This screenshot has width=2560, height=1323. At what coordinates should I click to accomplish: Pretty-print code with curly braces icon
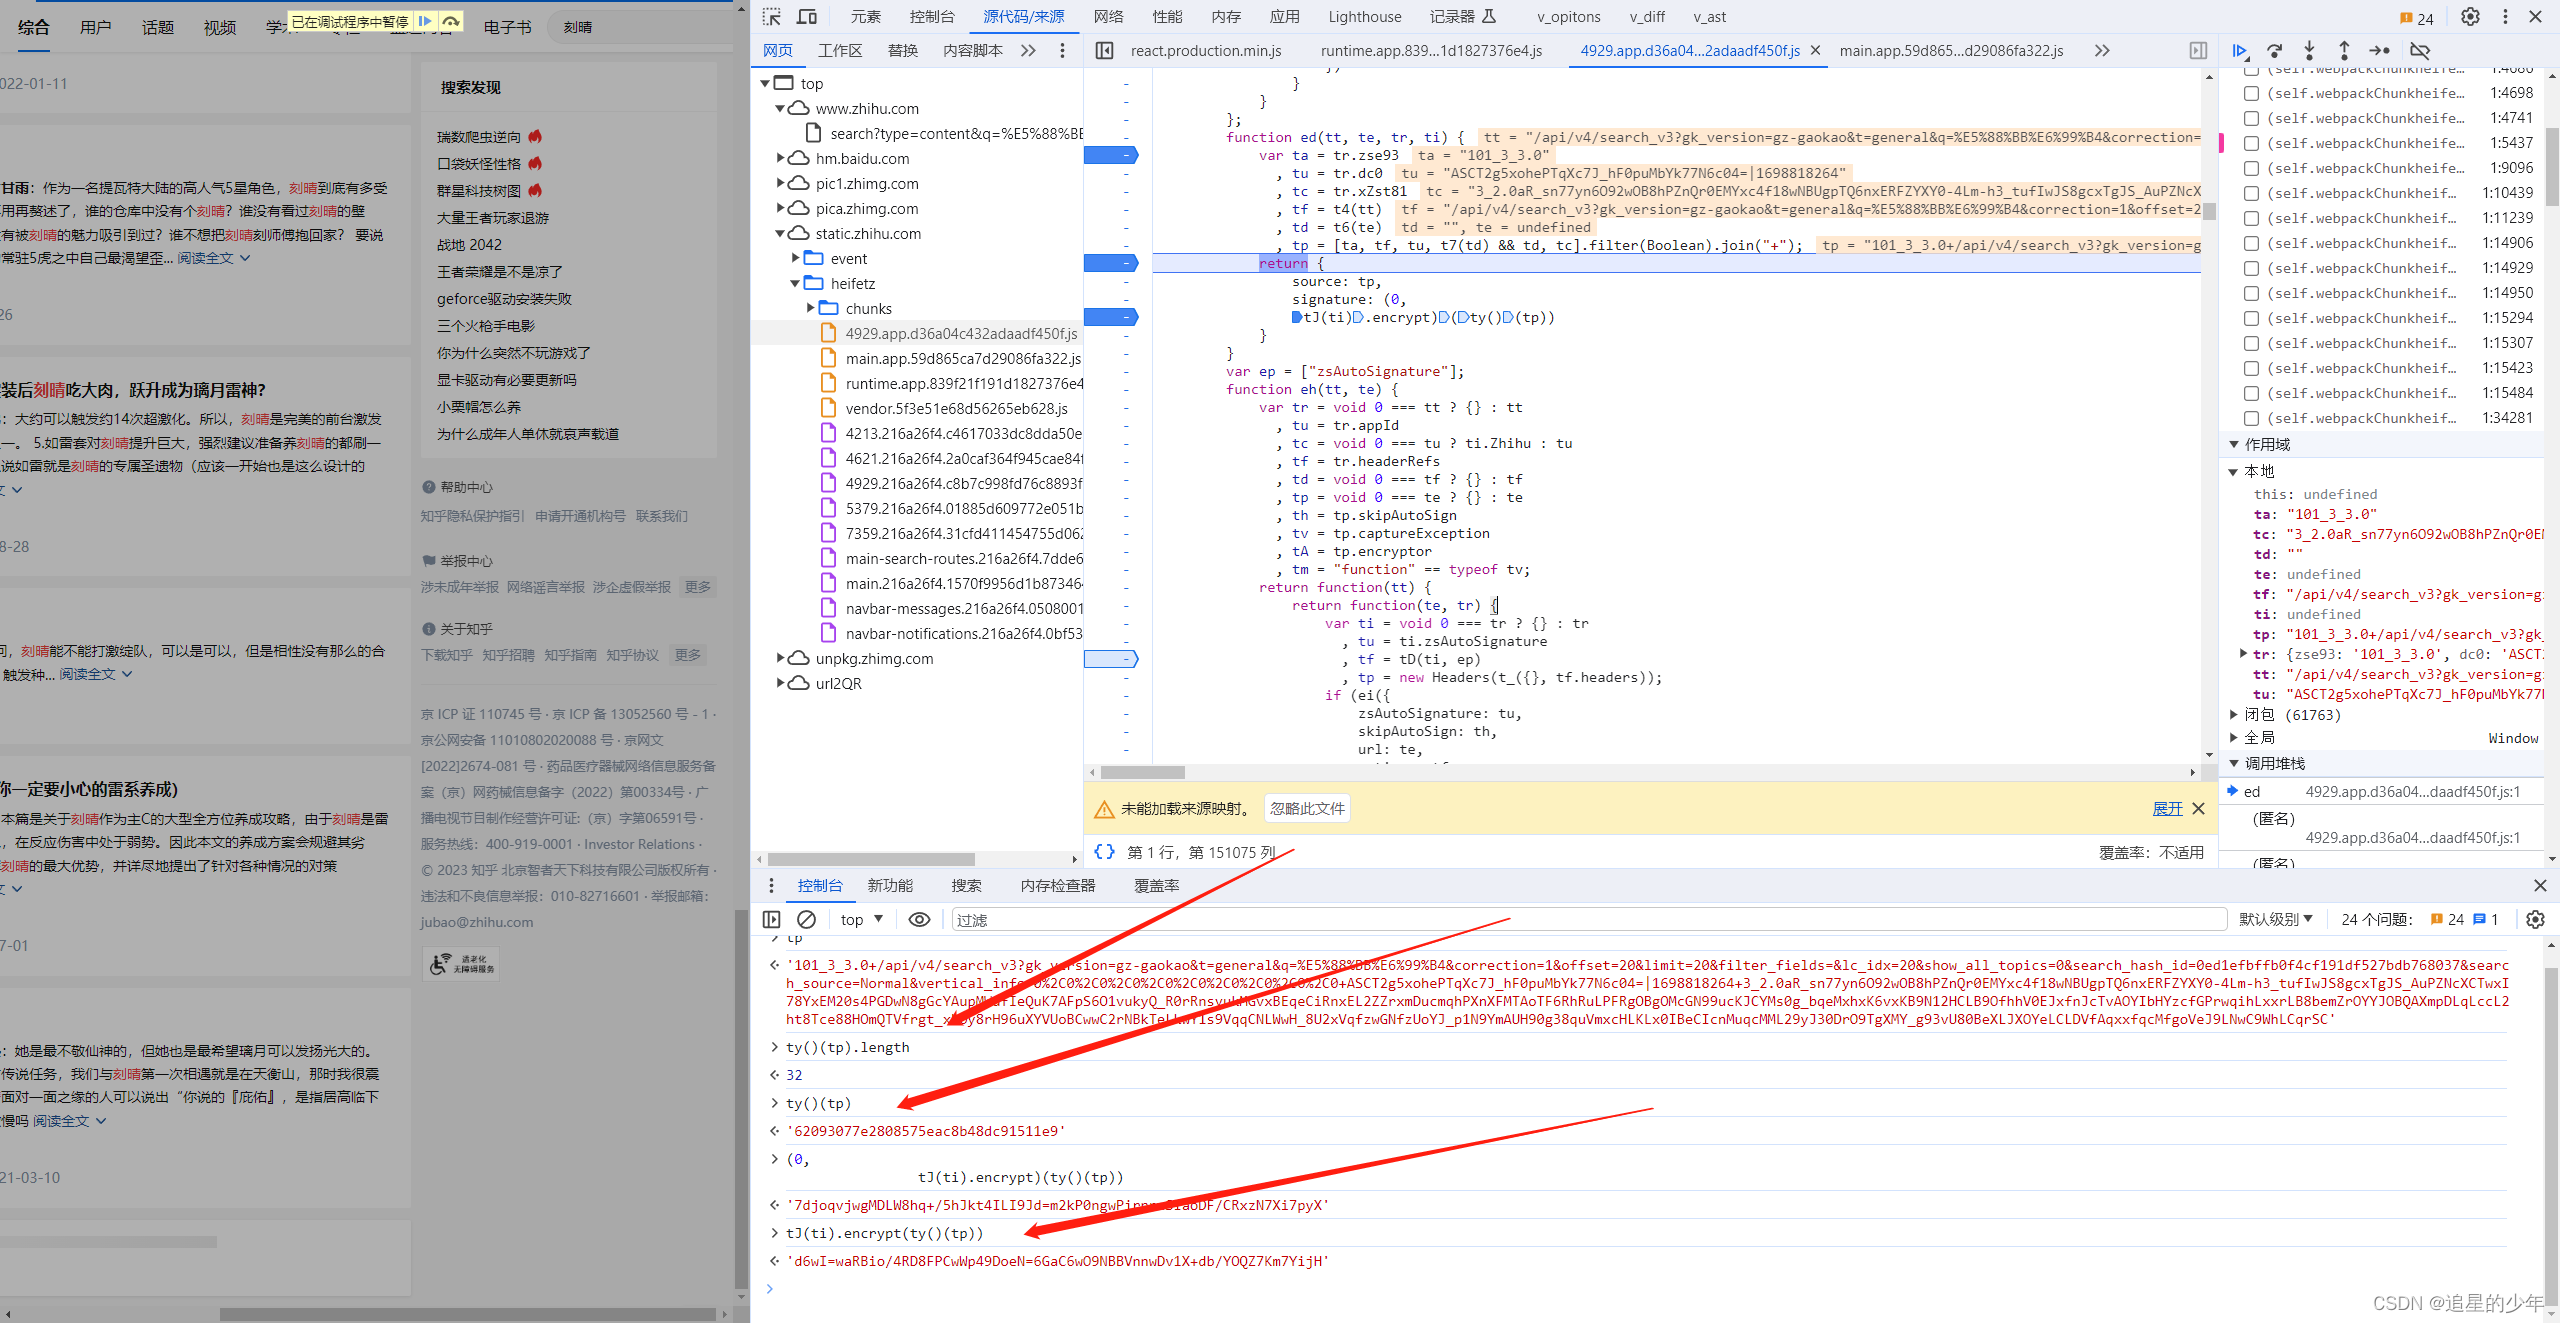(x=1104, y=852)
